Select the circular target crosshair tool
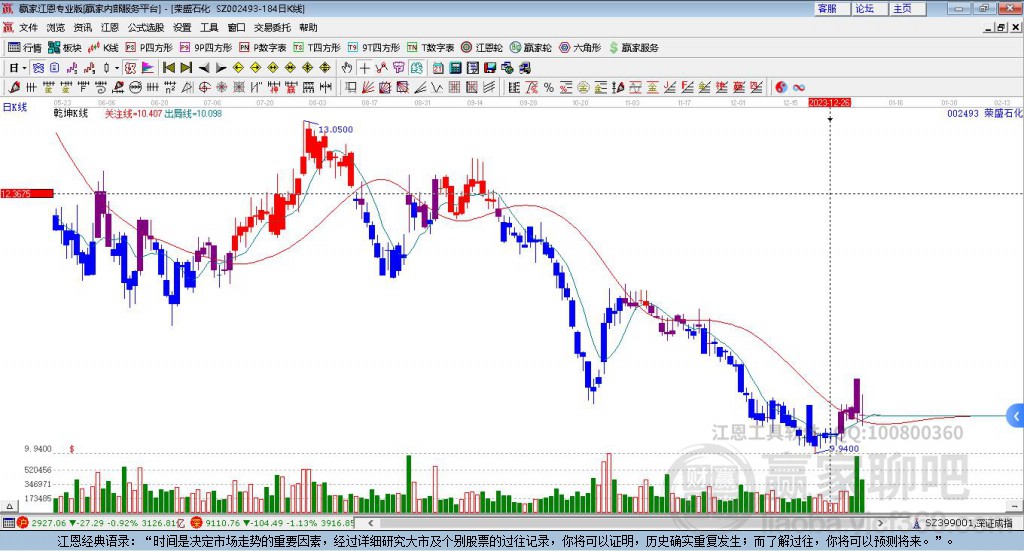Screen dimensions: 1024x551 pyautogui.click(x=204, y=87)
